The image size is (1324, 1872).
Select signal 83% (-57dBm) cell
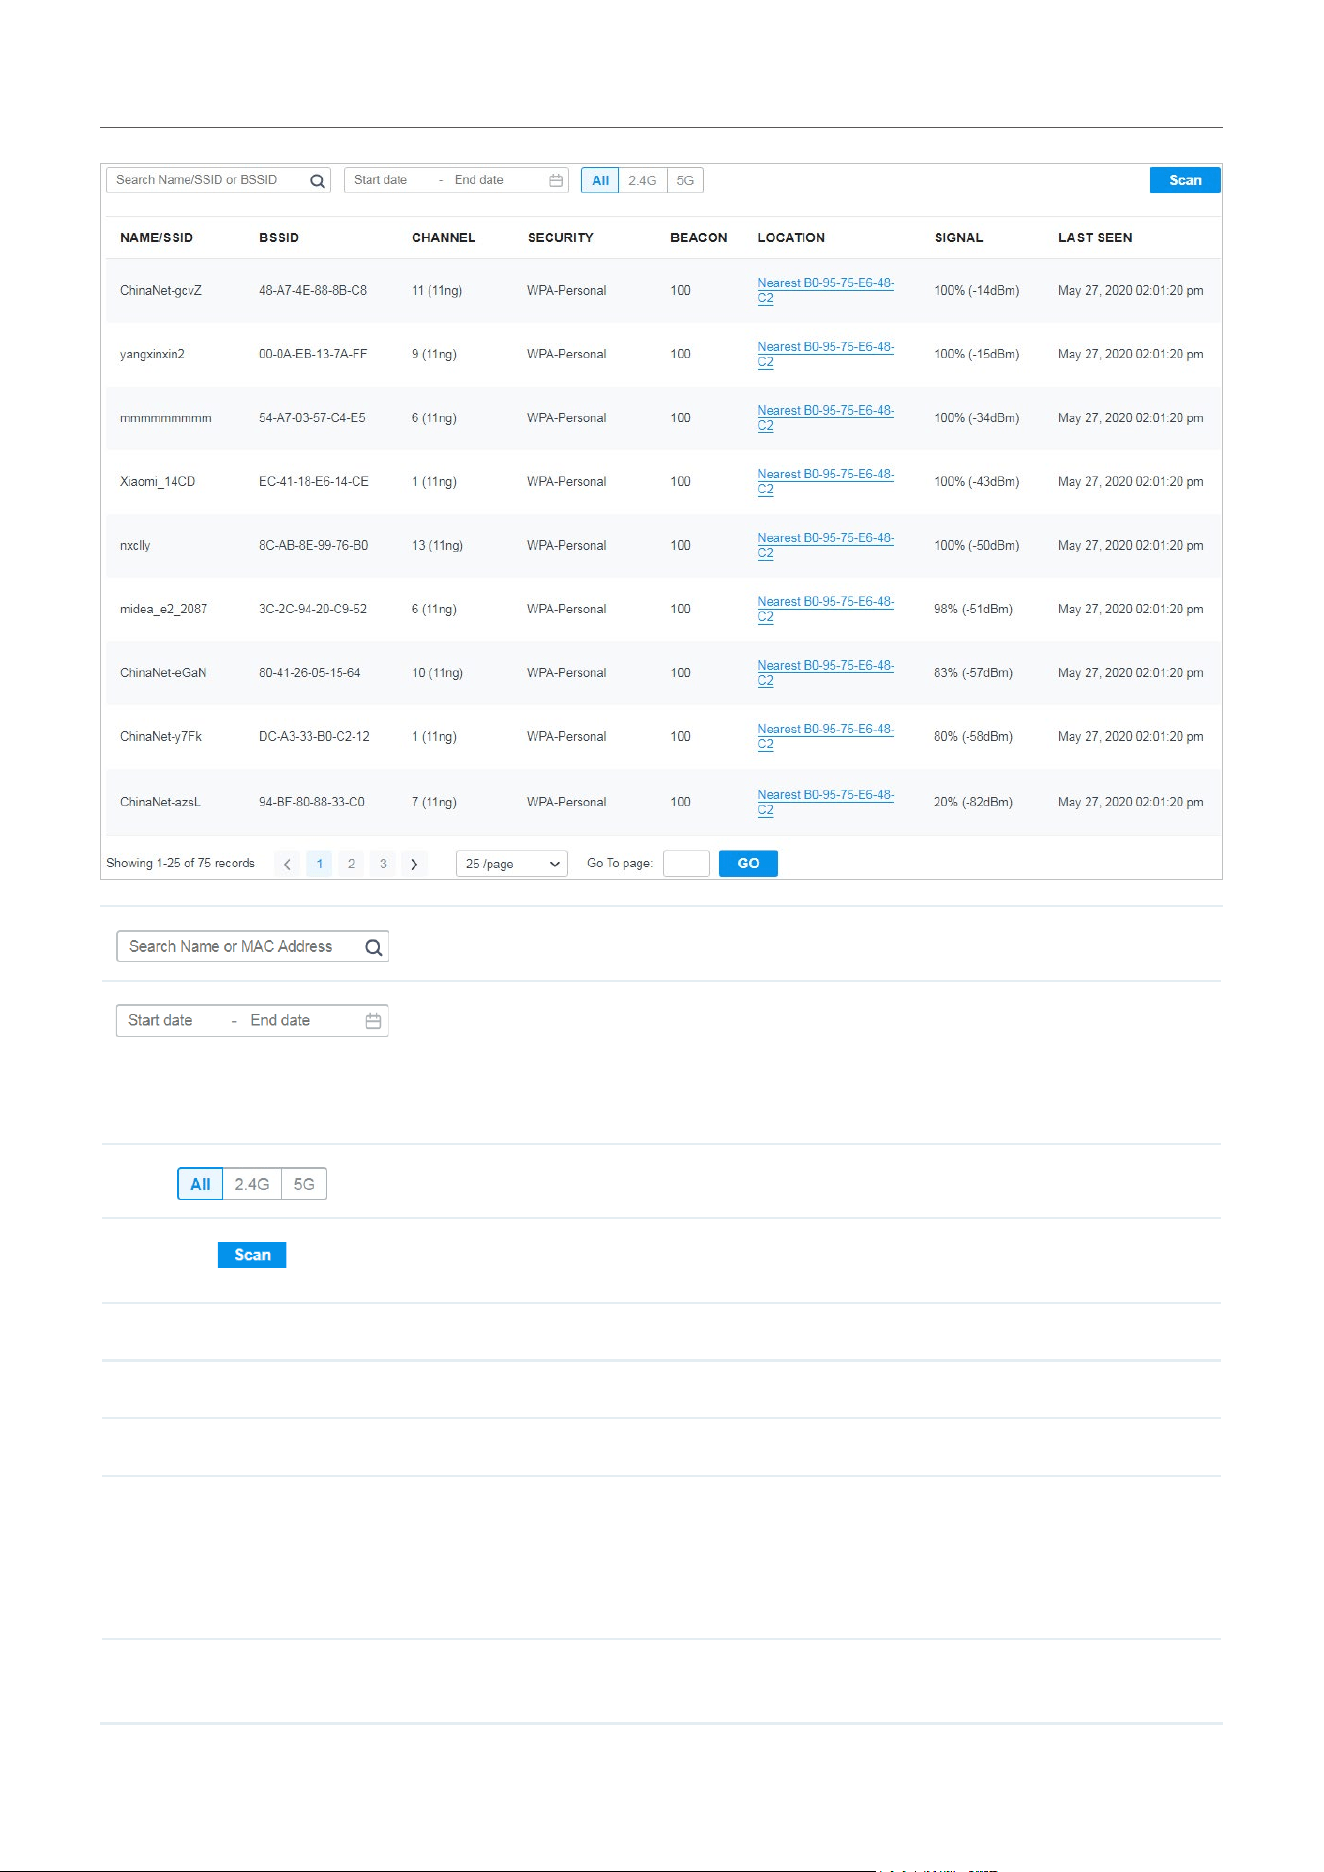point(973,673)
